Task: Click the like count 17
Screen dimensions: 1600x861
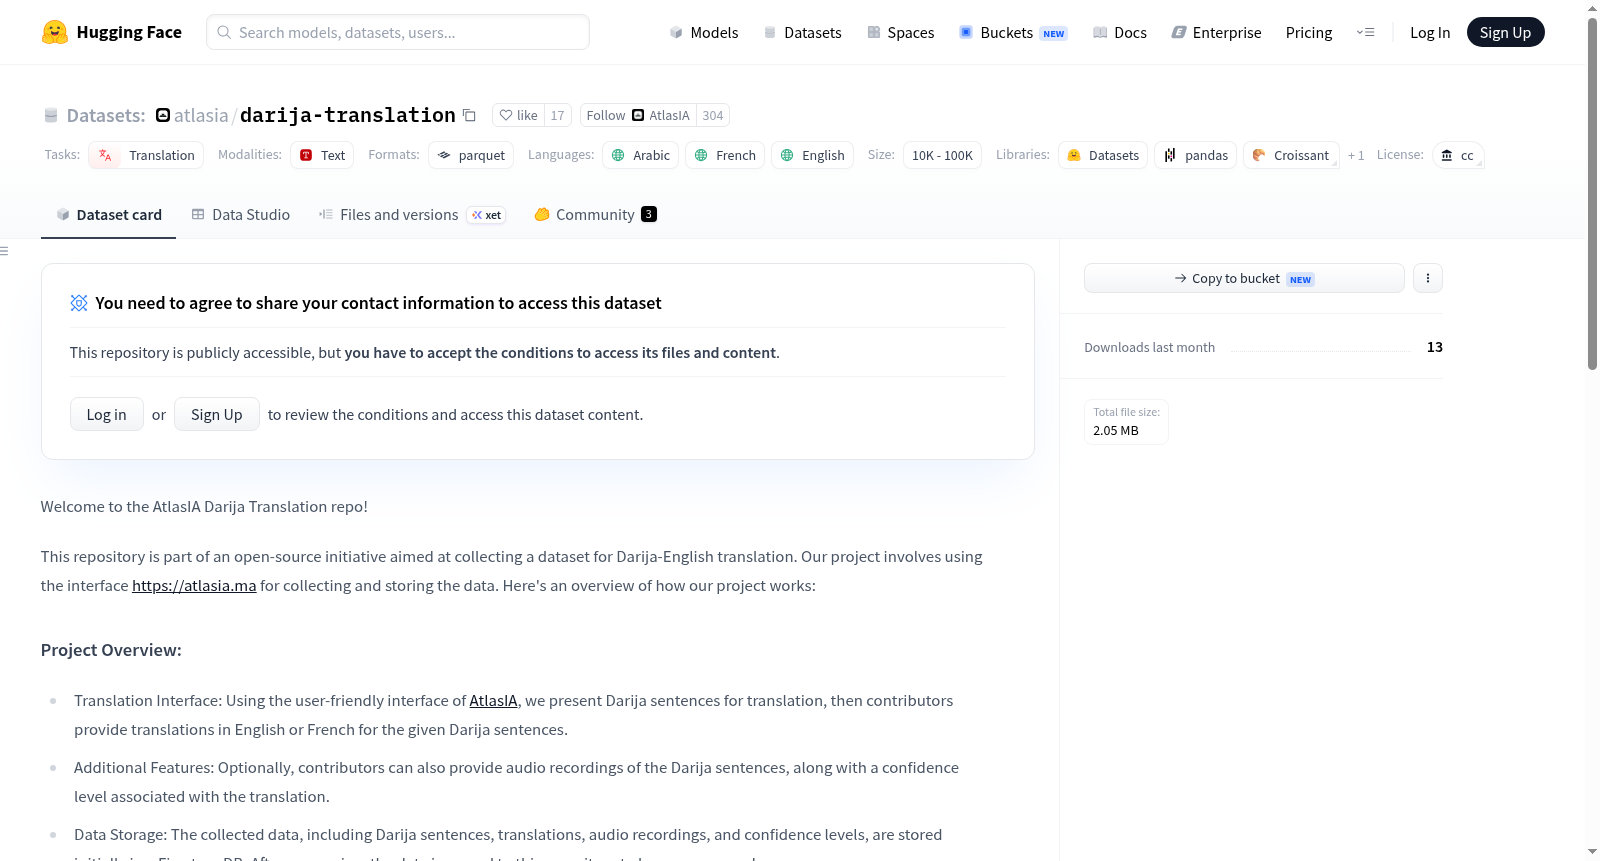Action: [558, 115]
